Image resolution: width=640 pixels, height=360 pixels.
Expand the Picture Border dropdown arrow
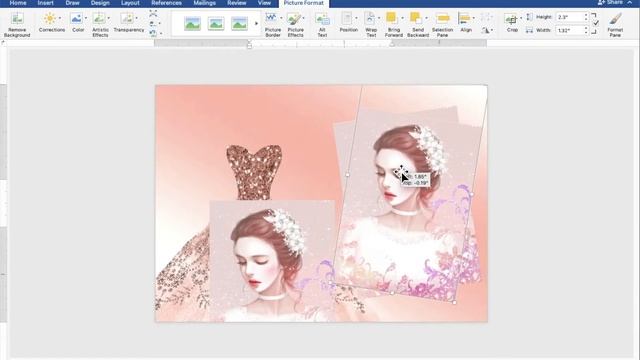tap(281, 18)
